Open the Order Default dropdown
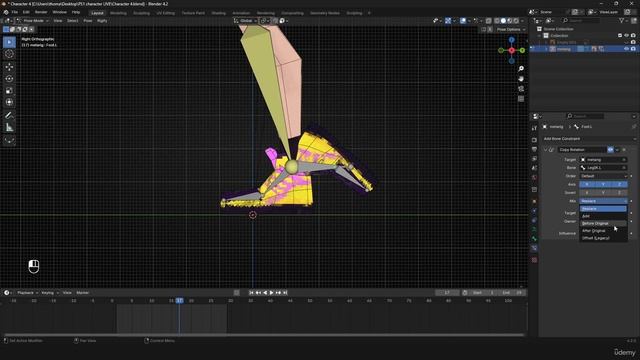Viewport: 640px width, 360px height. point(603,176)
